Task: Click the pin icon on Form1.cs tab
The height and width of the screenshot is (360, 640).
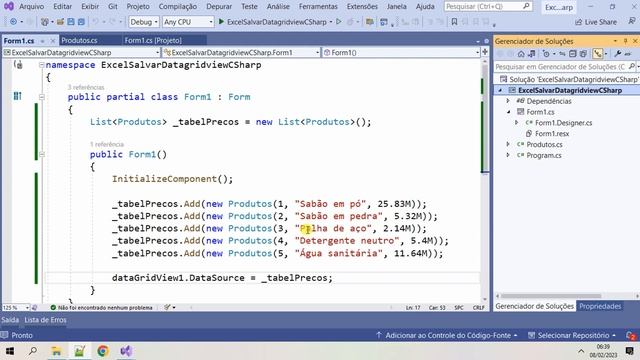Action: pyautogui.click(x=42, y=41)
